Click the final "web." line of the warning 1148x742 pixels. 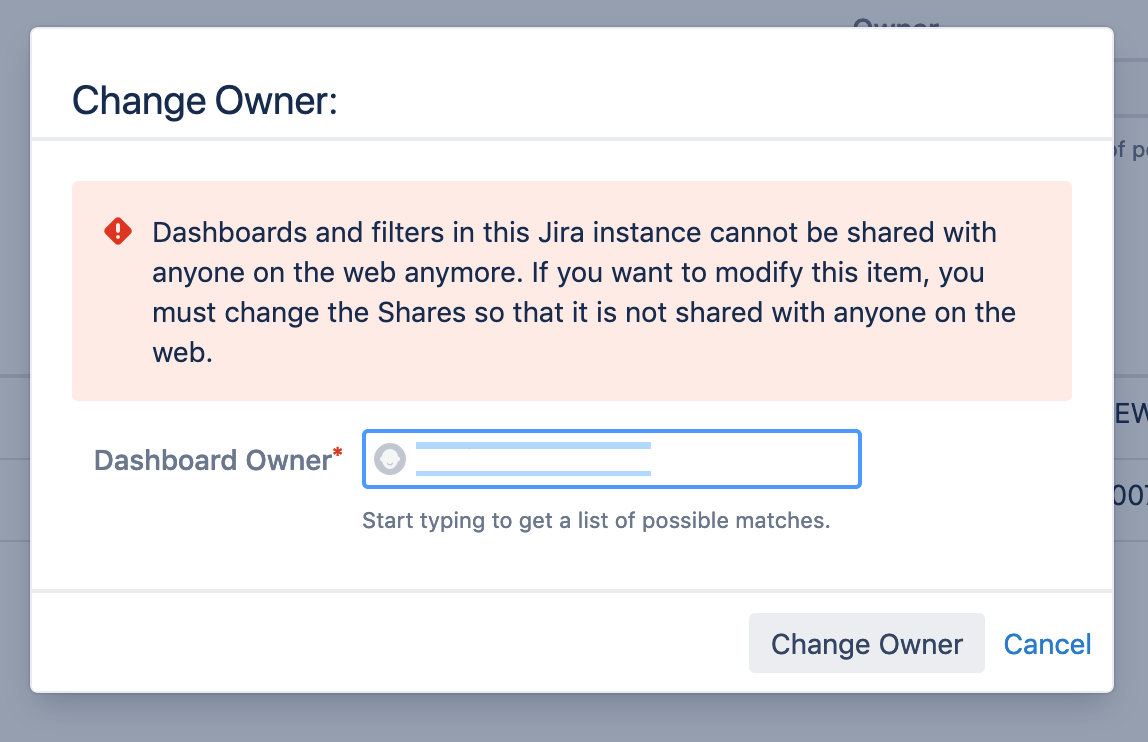pyautogui.click(x=182, y=353)
